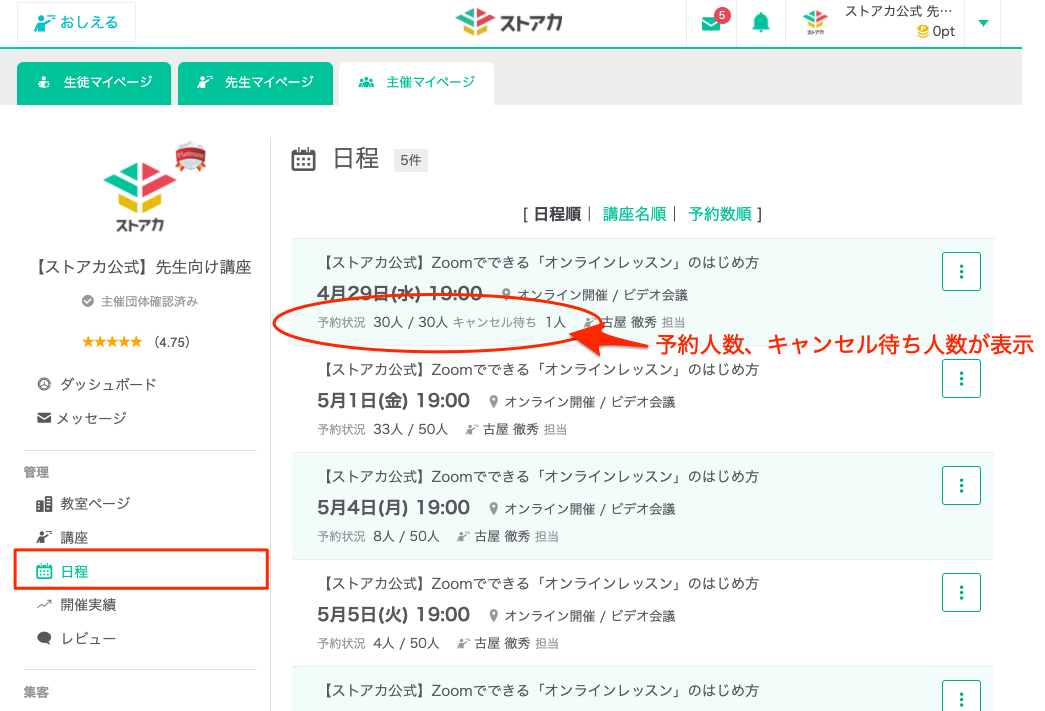Open options menu for 5月4日(月) schedule
This screenshot has width=1045, height=711.
(961, 486)
